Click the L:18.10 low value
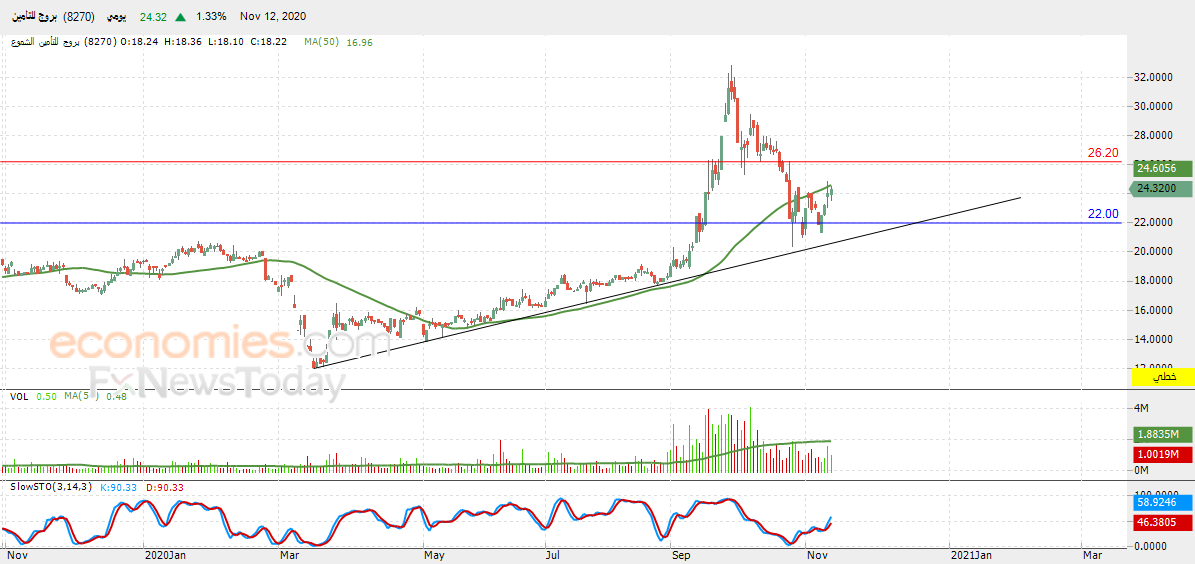1195x564 pixels. coord(224,43)
